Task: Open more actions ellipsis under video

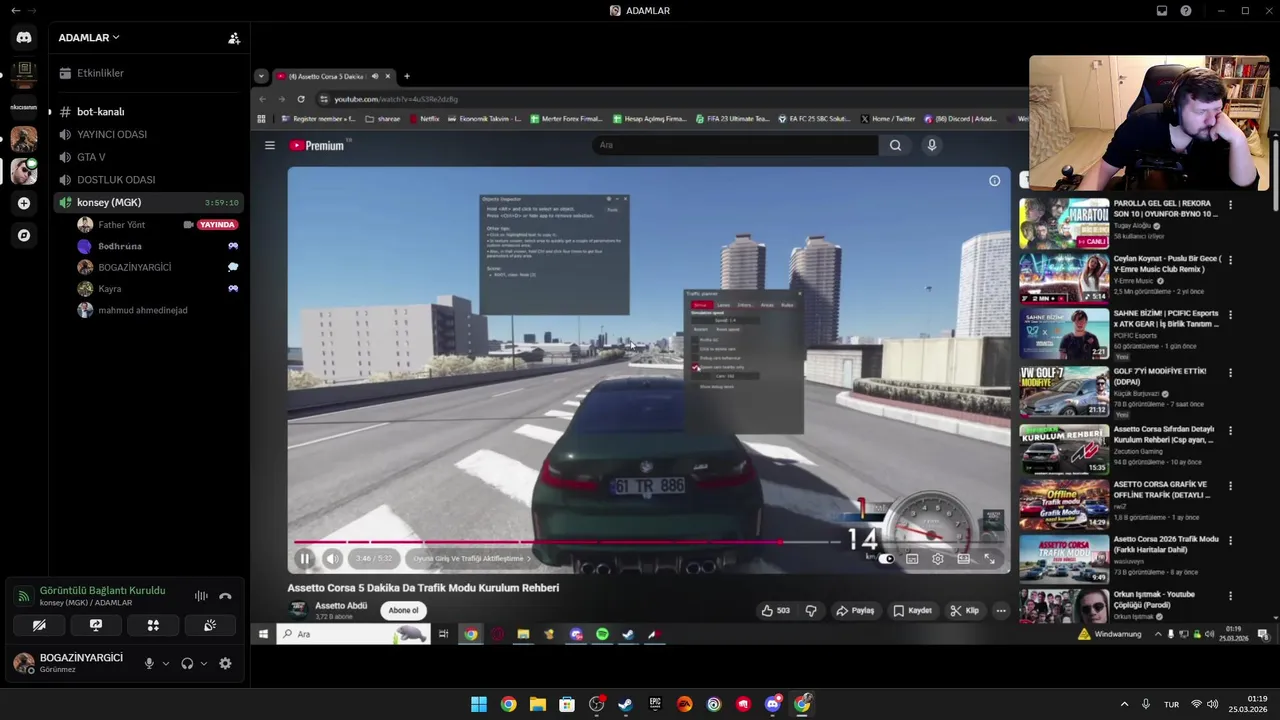Action: pyautogui.click(x=1000, y=610)
